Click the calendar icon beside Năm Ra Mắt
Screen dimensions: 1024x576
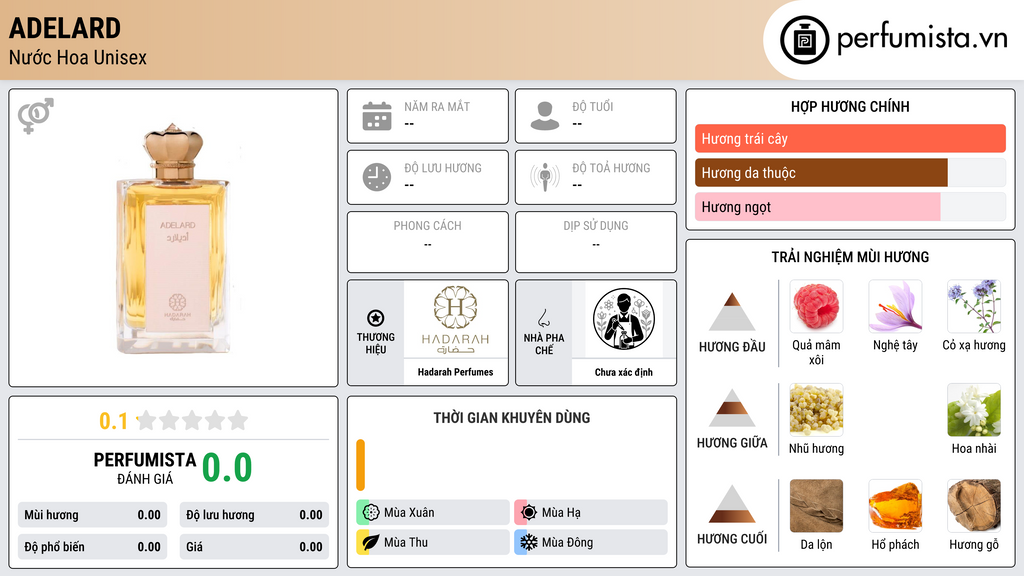tap(377, 116)
